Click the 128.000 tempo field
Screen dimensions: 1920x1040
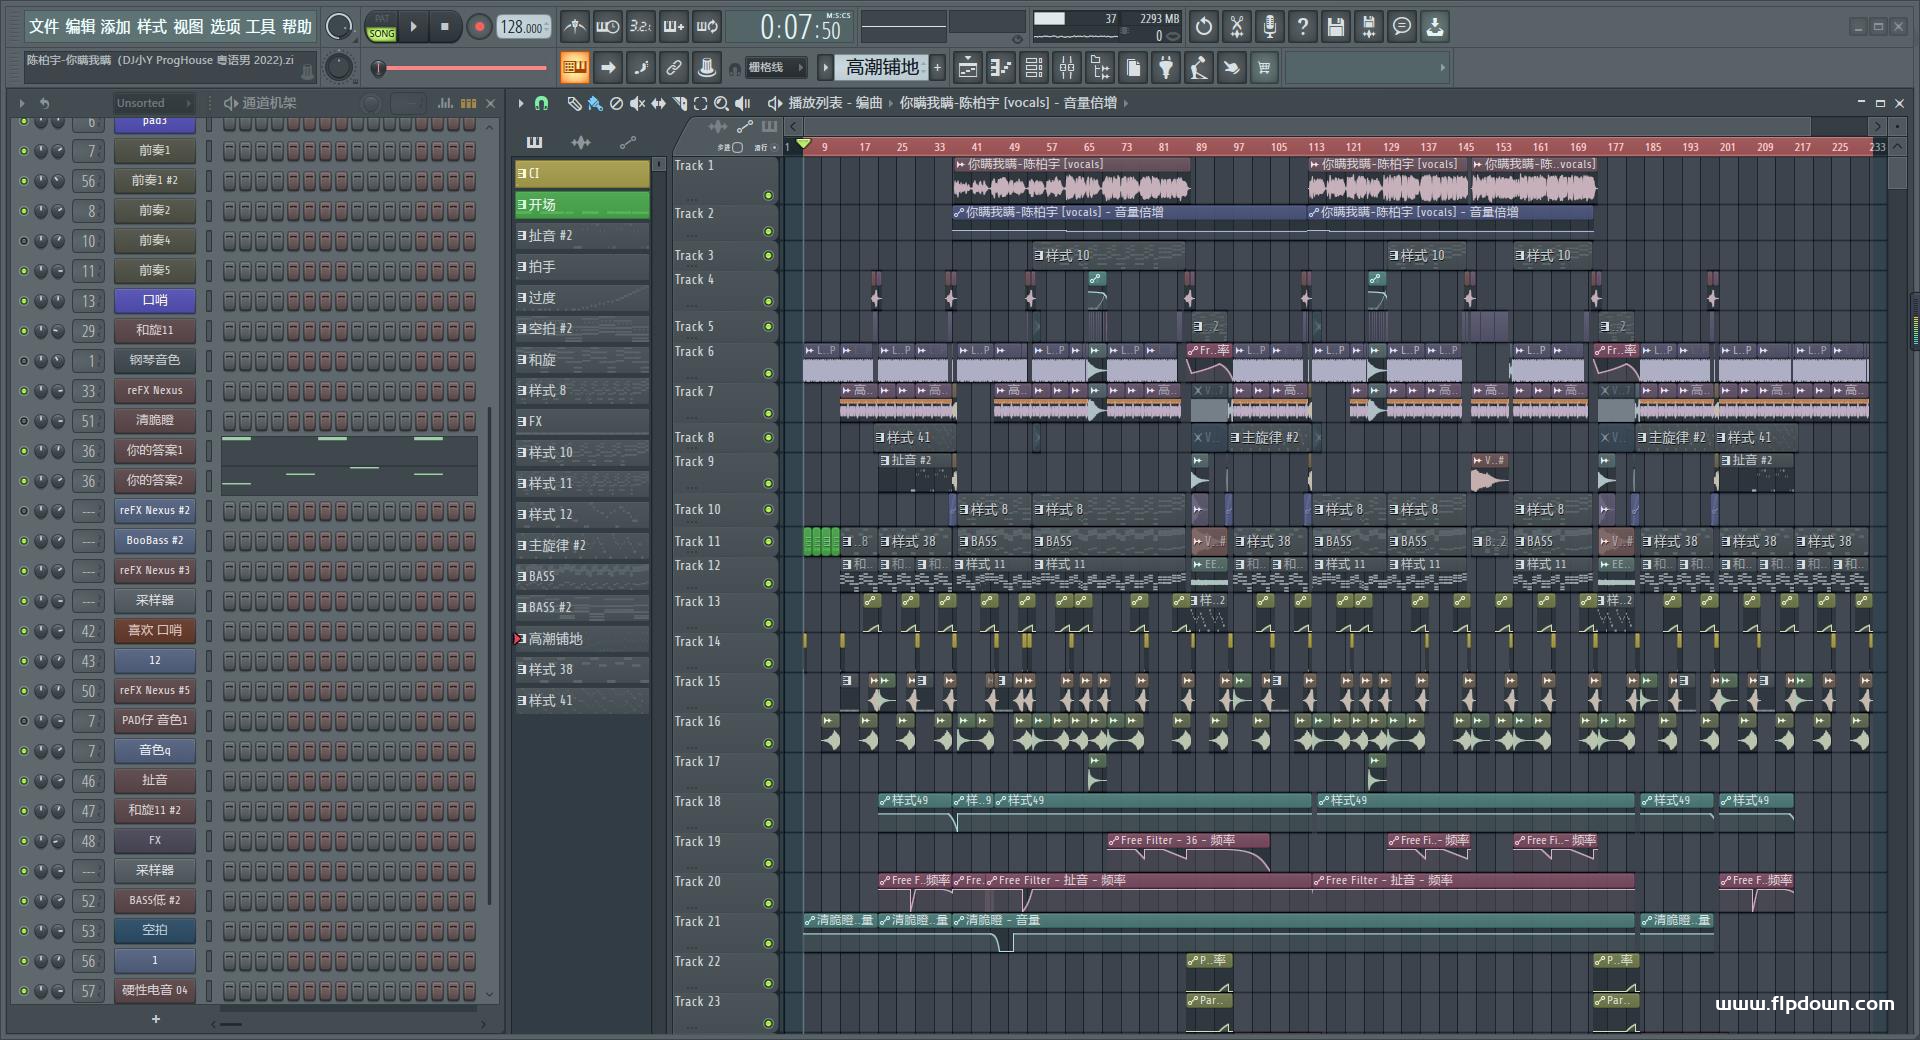pyautogui.click(x=524, y=27)
